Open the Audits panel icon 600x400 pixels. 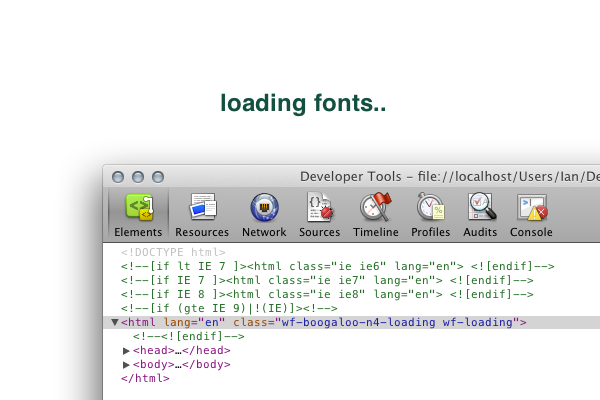pos(481,206)
